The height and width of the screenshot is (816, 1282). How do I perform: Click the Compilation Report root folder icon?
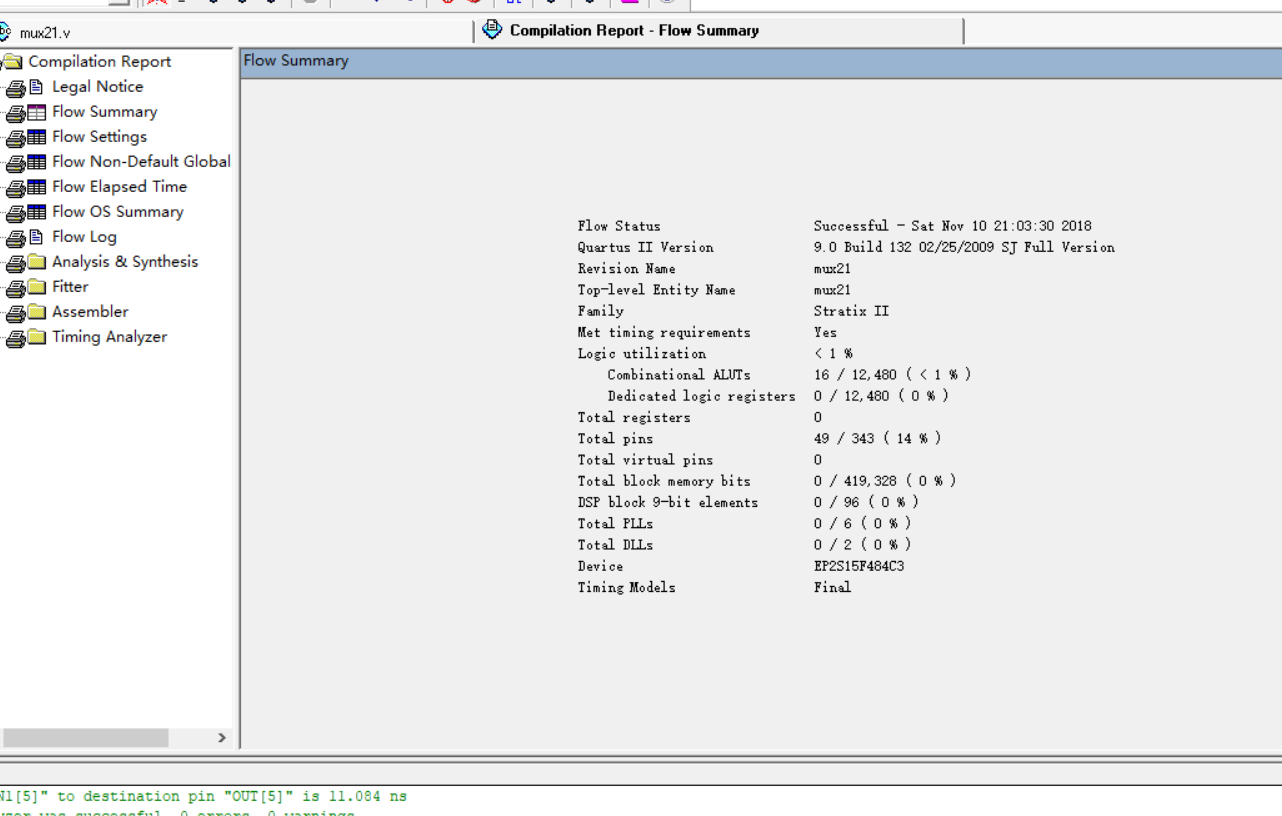point(13,62)
